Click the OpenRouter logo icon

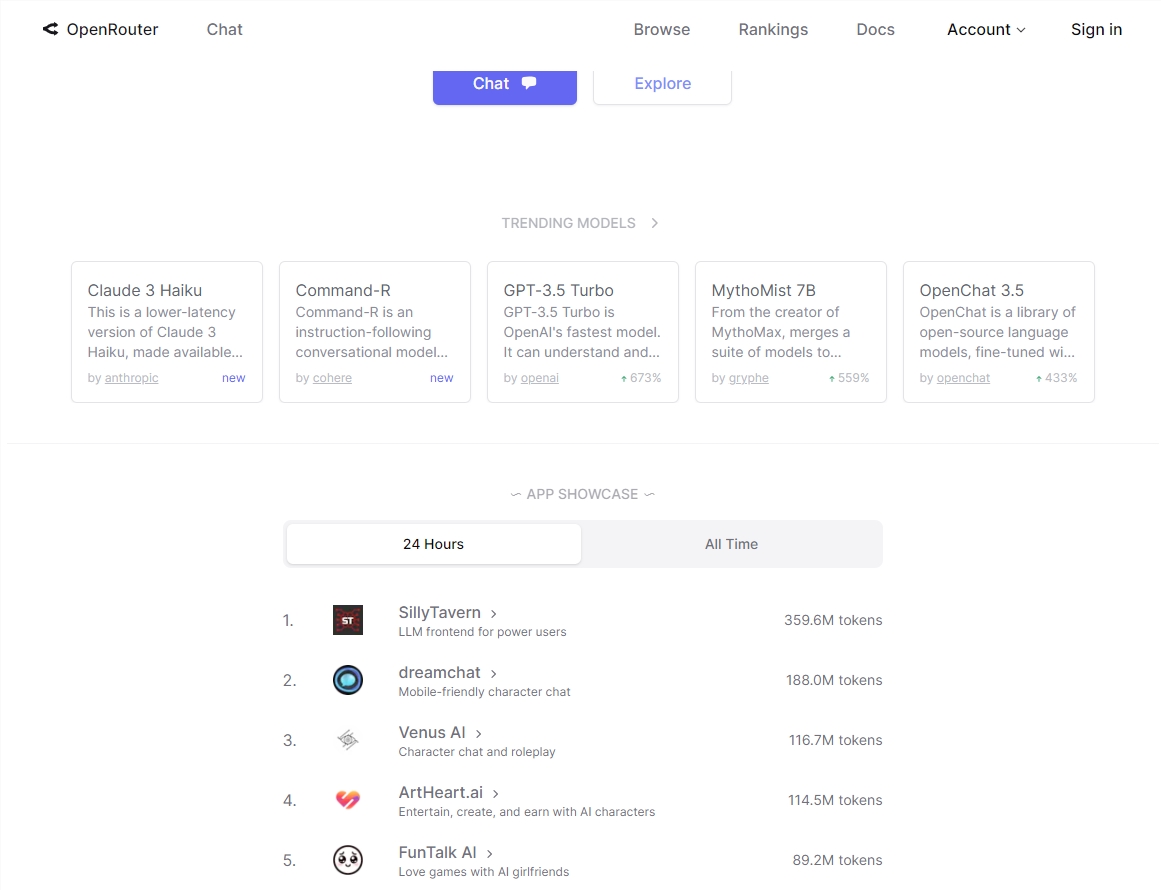coord(50,29)
